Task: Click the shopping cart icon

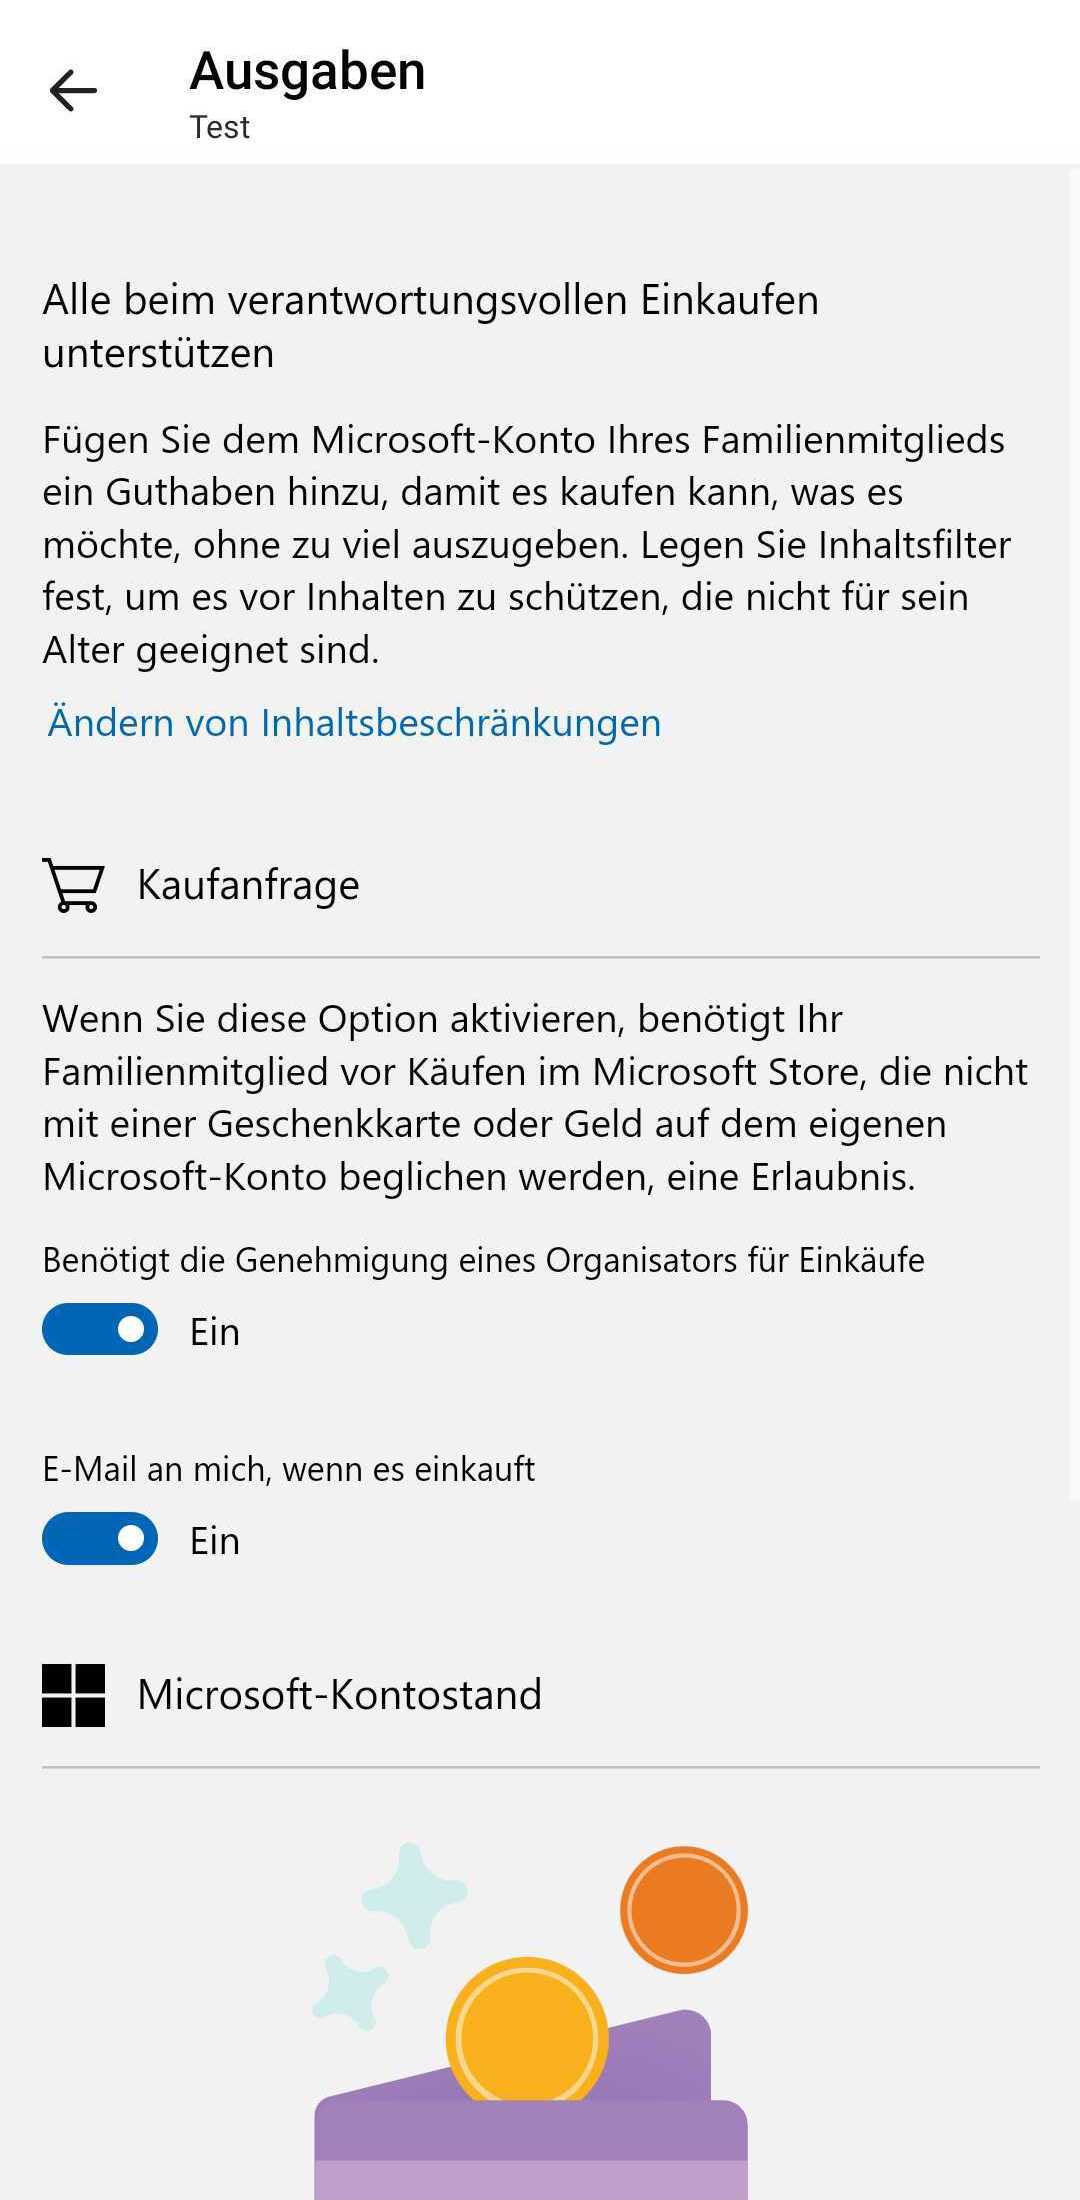Action: click(x=73, y=885)
